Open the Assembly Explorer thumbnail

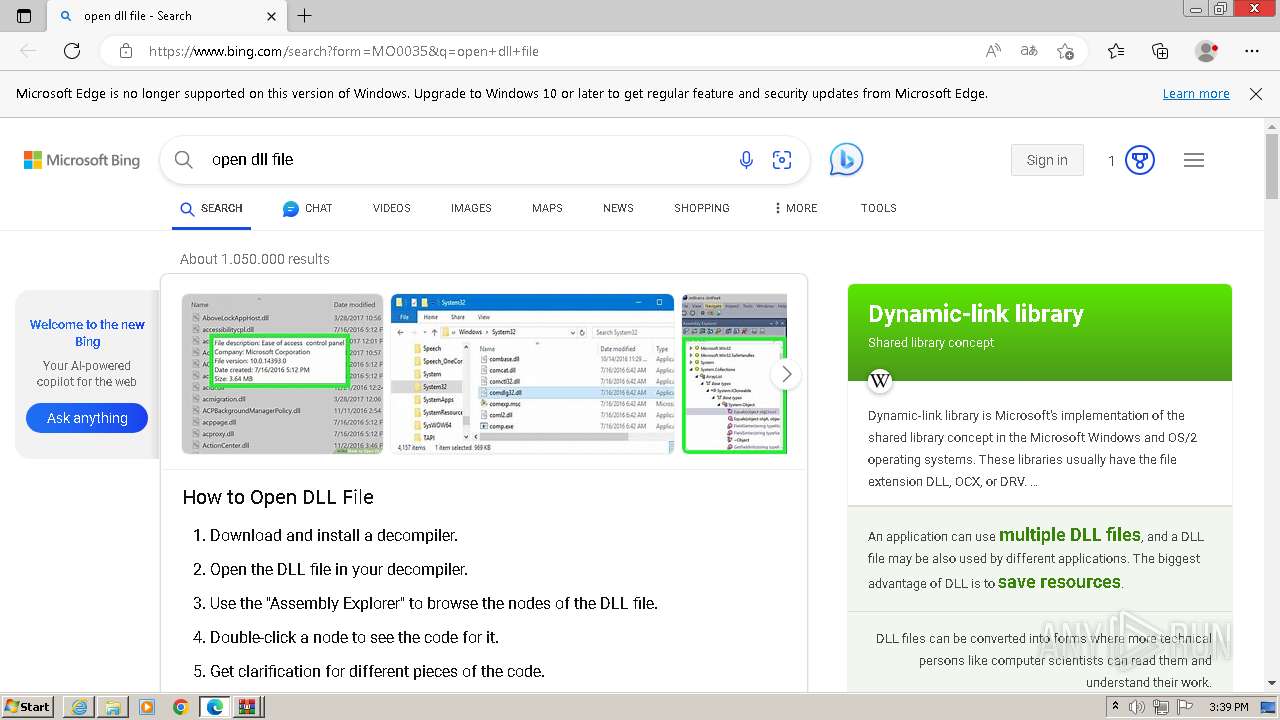[x=734, y=374]
